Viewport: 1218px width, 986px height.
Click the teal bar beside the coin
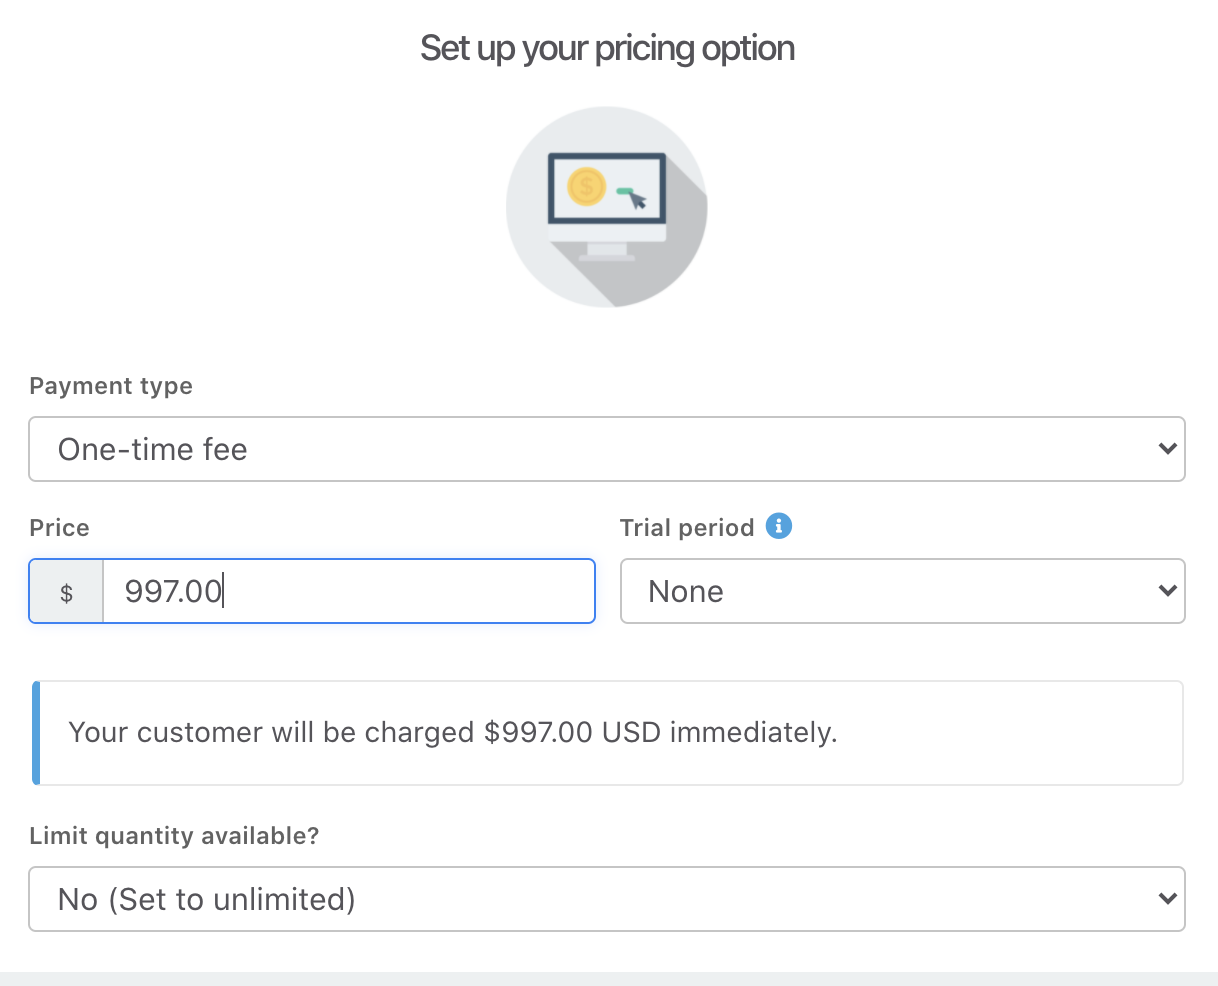[x=624, y=189]
